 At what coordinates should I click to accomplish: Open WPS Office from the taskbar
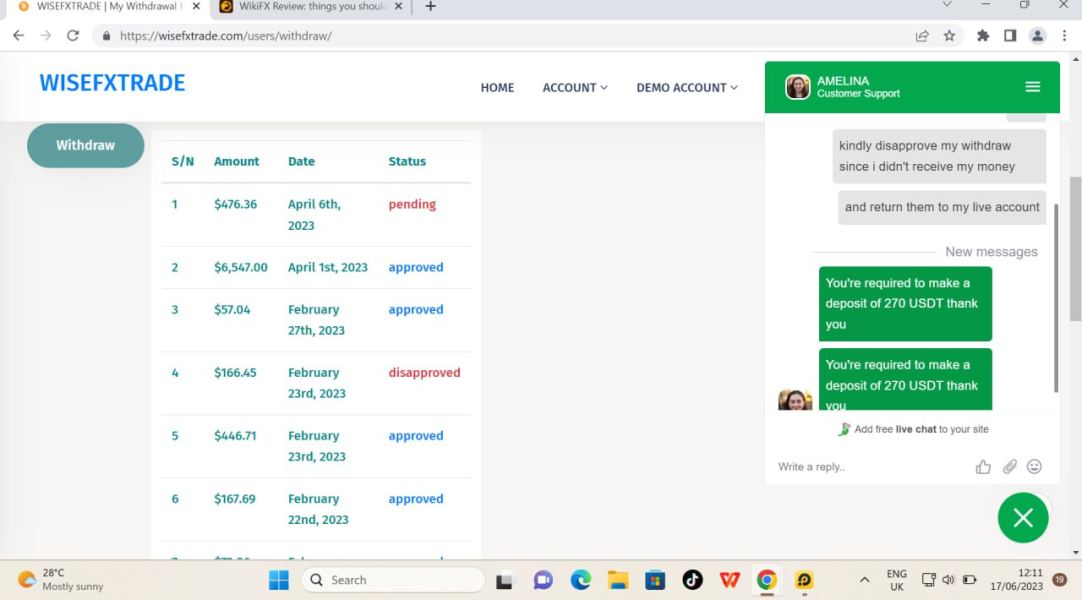click(x=729, y=581)
